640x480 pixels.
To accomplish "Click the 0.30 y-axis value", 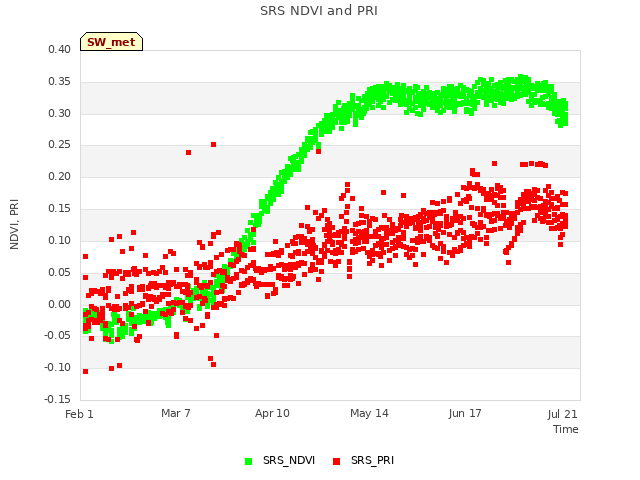I will pyautogui.click(x=59, y=113).
